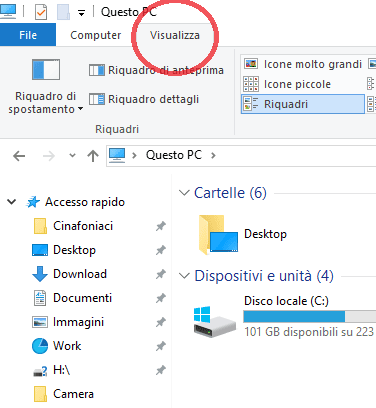The width and height of the screenshot is (376, 408).
Task: Open H:\ network drive in sidebar
Action: click(x=62, y=370)
